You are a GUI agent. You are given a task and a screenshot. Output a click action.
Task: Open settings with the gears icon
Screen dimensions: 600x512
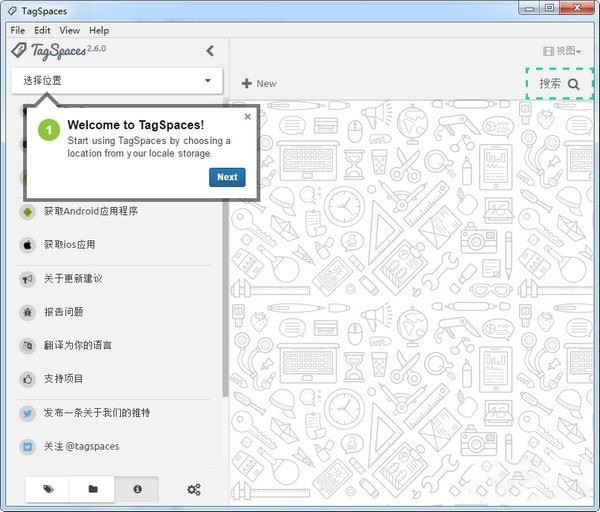click(x=194, y=489)
